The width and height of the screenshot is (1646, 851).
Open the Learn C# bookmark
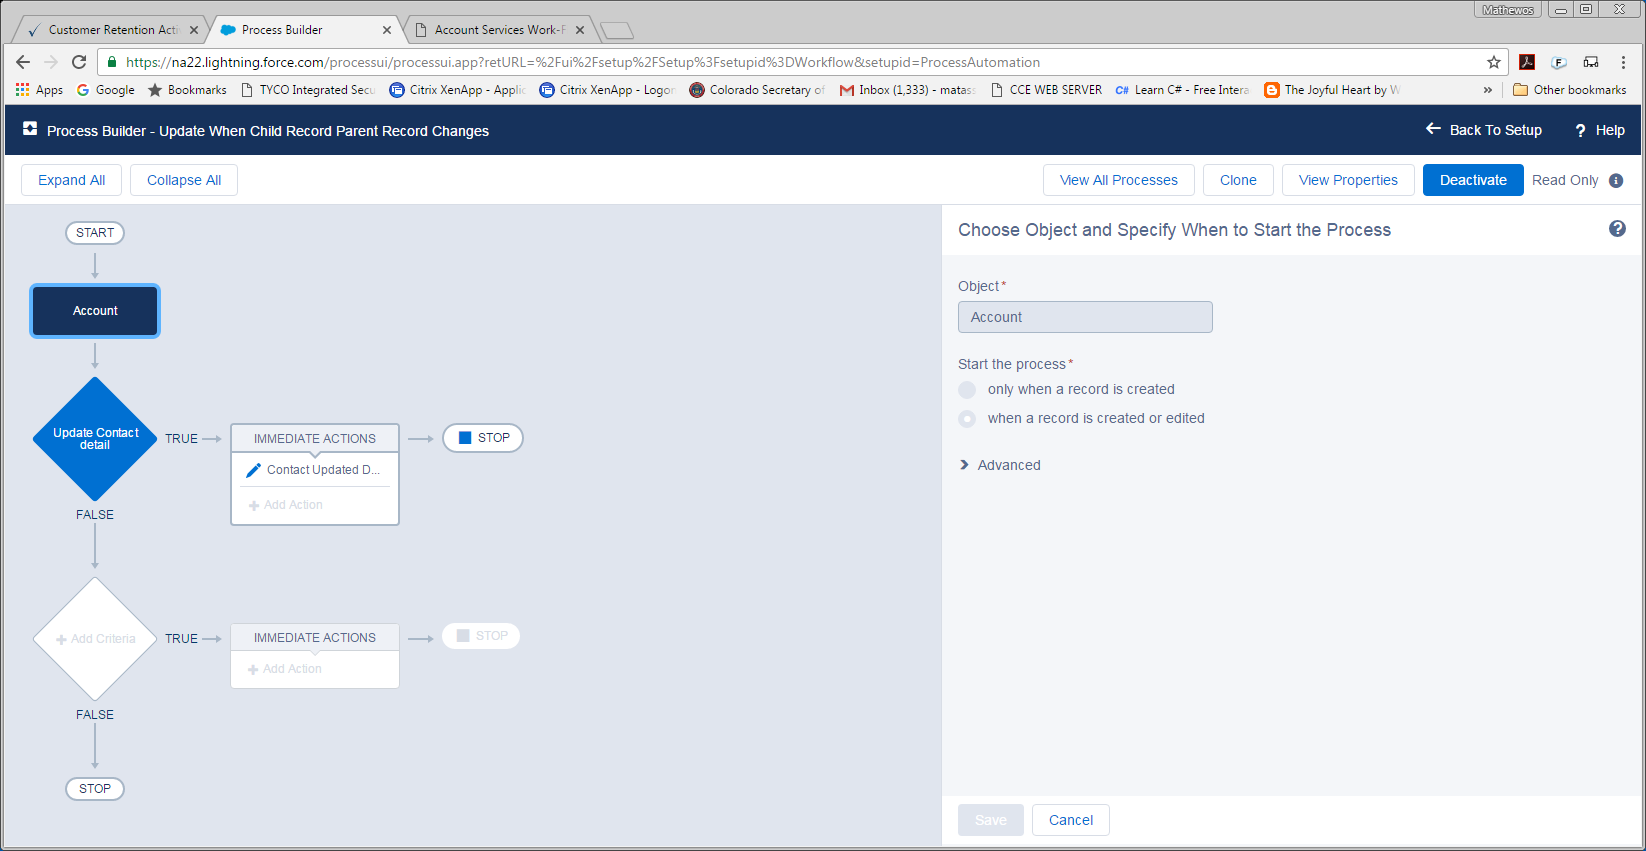(x=1182, y=90)
